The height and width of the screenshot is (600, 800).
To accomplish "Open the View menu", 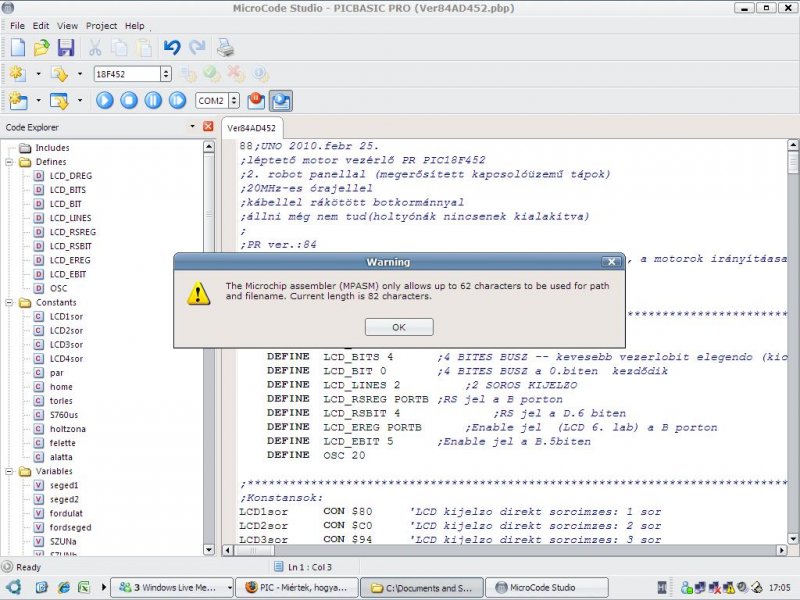I will (67, 26).
